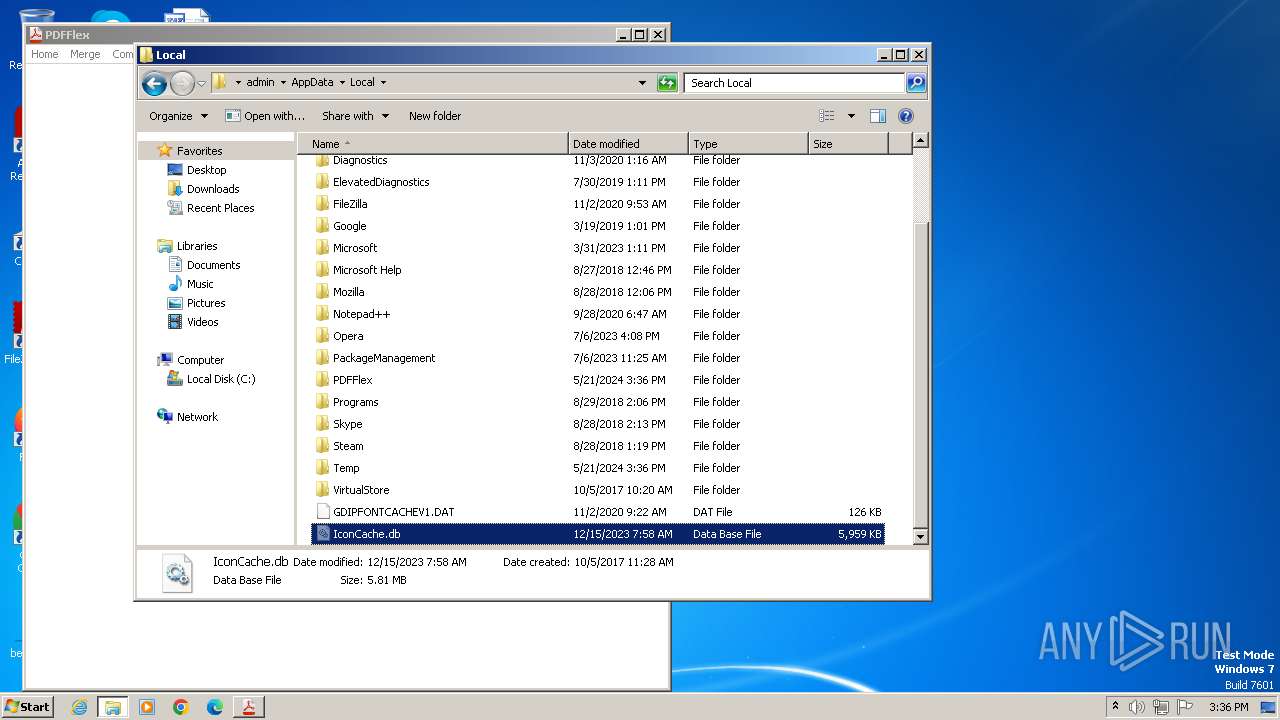Select the Google folder icon
Viewport: 1280px width, 720px height.
[x=323, y=226]
